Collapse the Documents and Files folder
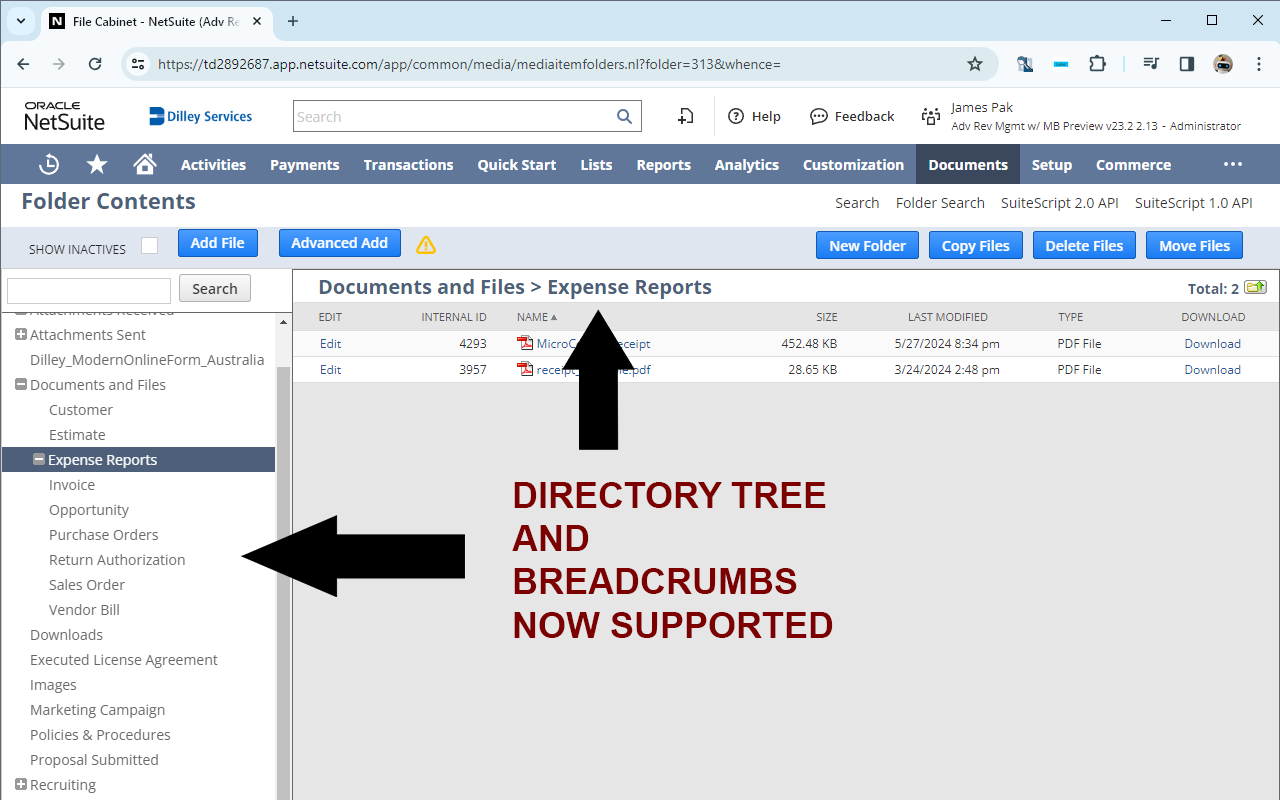 [21, 384]
